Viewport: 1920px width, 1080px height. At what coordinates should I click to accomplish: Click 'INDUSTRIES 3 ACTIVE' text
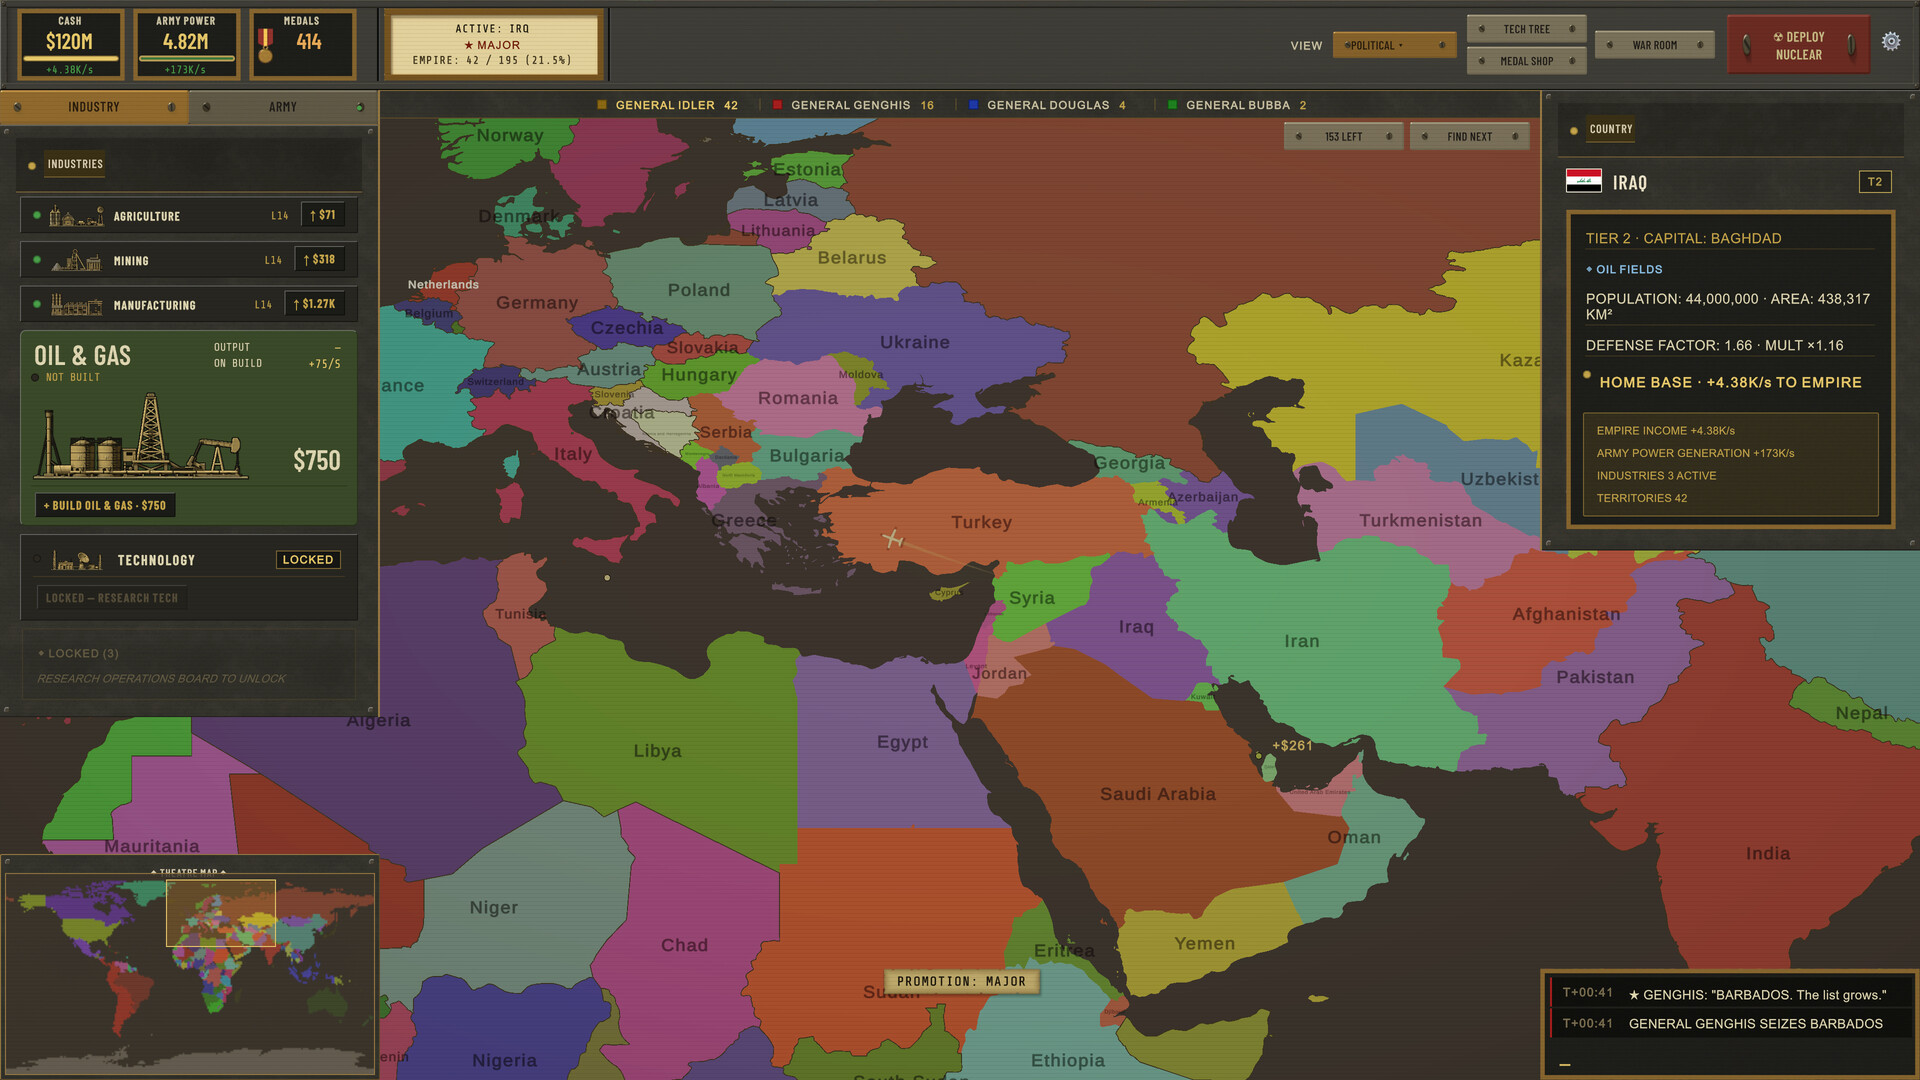pyautogui.click(x=1656, y=476)
